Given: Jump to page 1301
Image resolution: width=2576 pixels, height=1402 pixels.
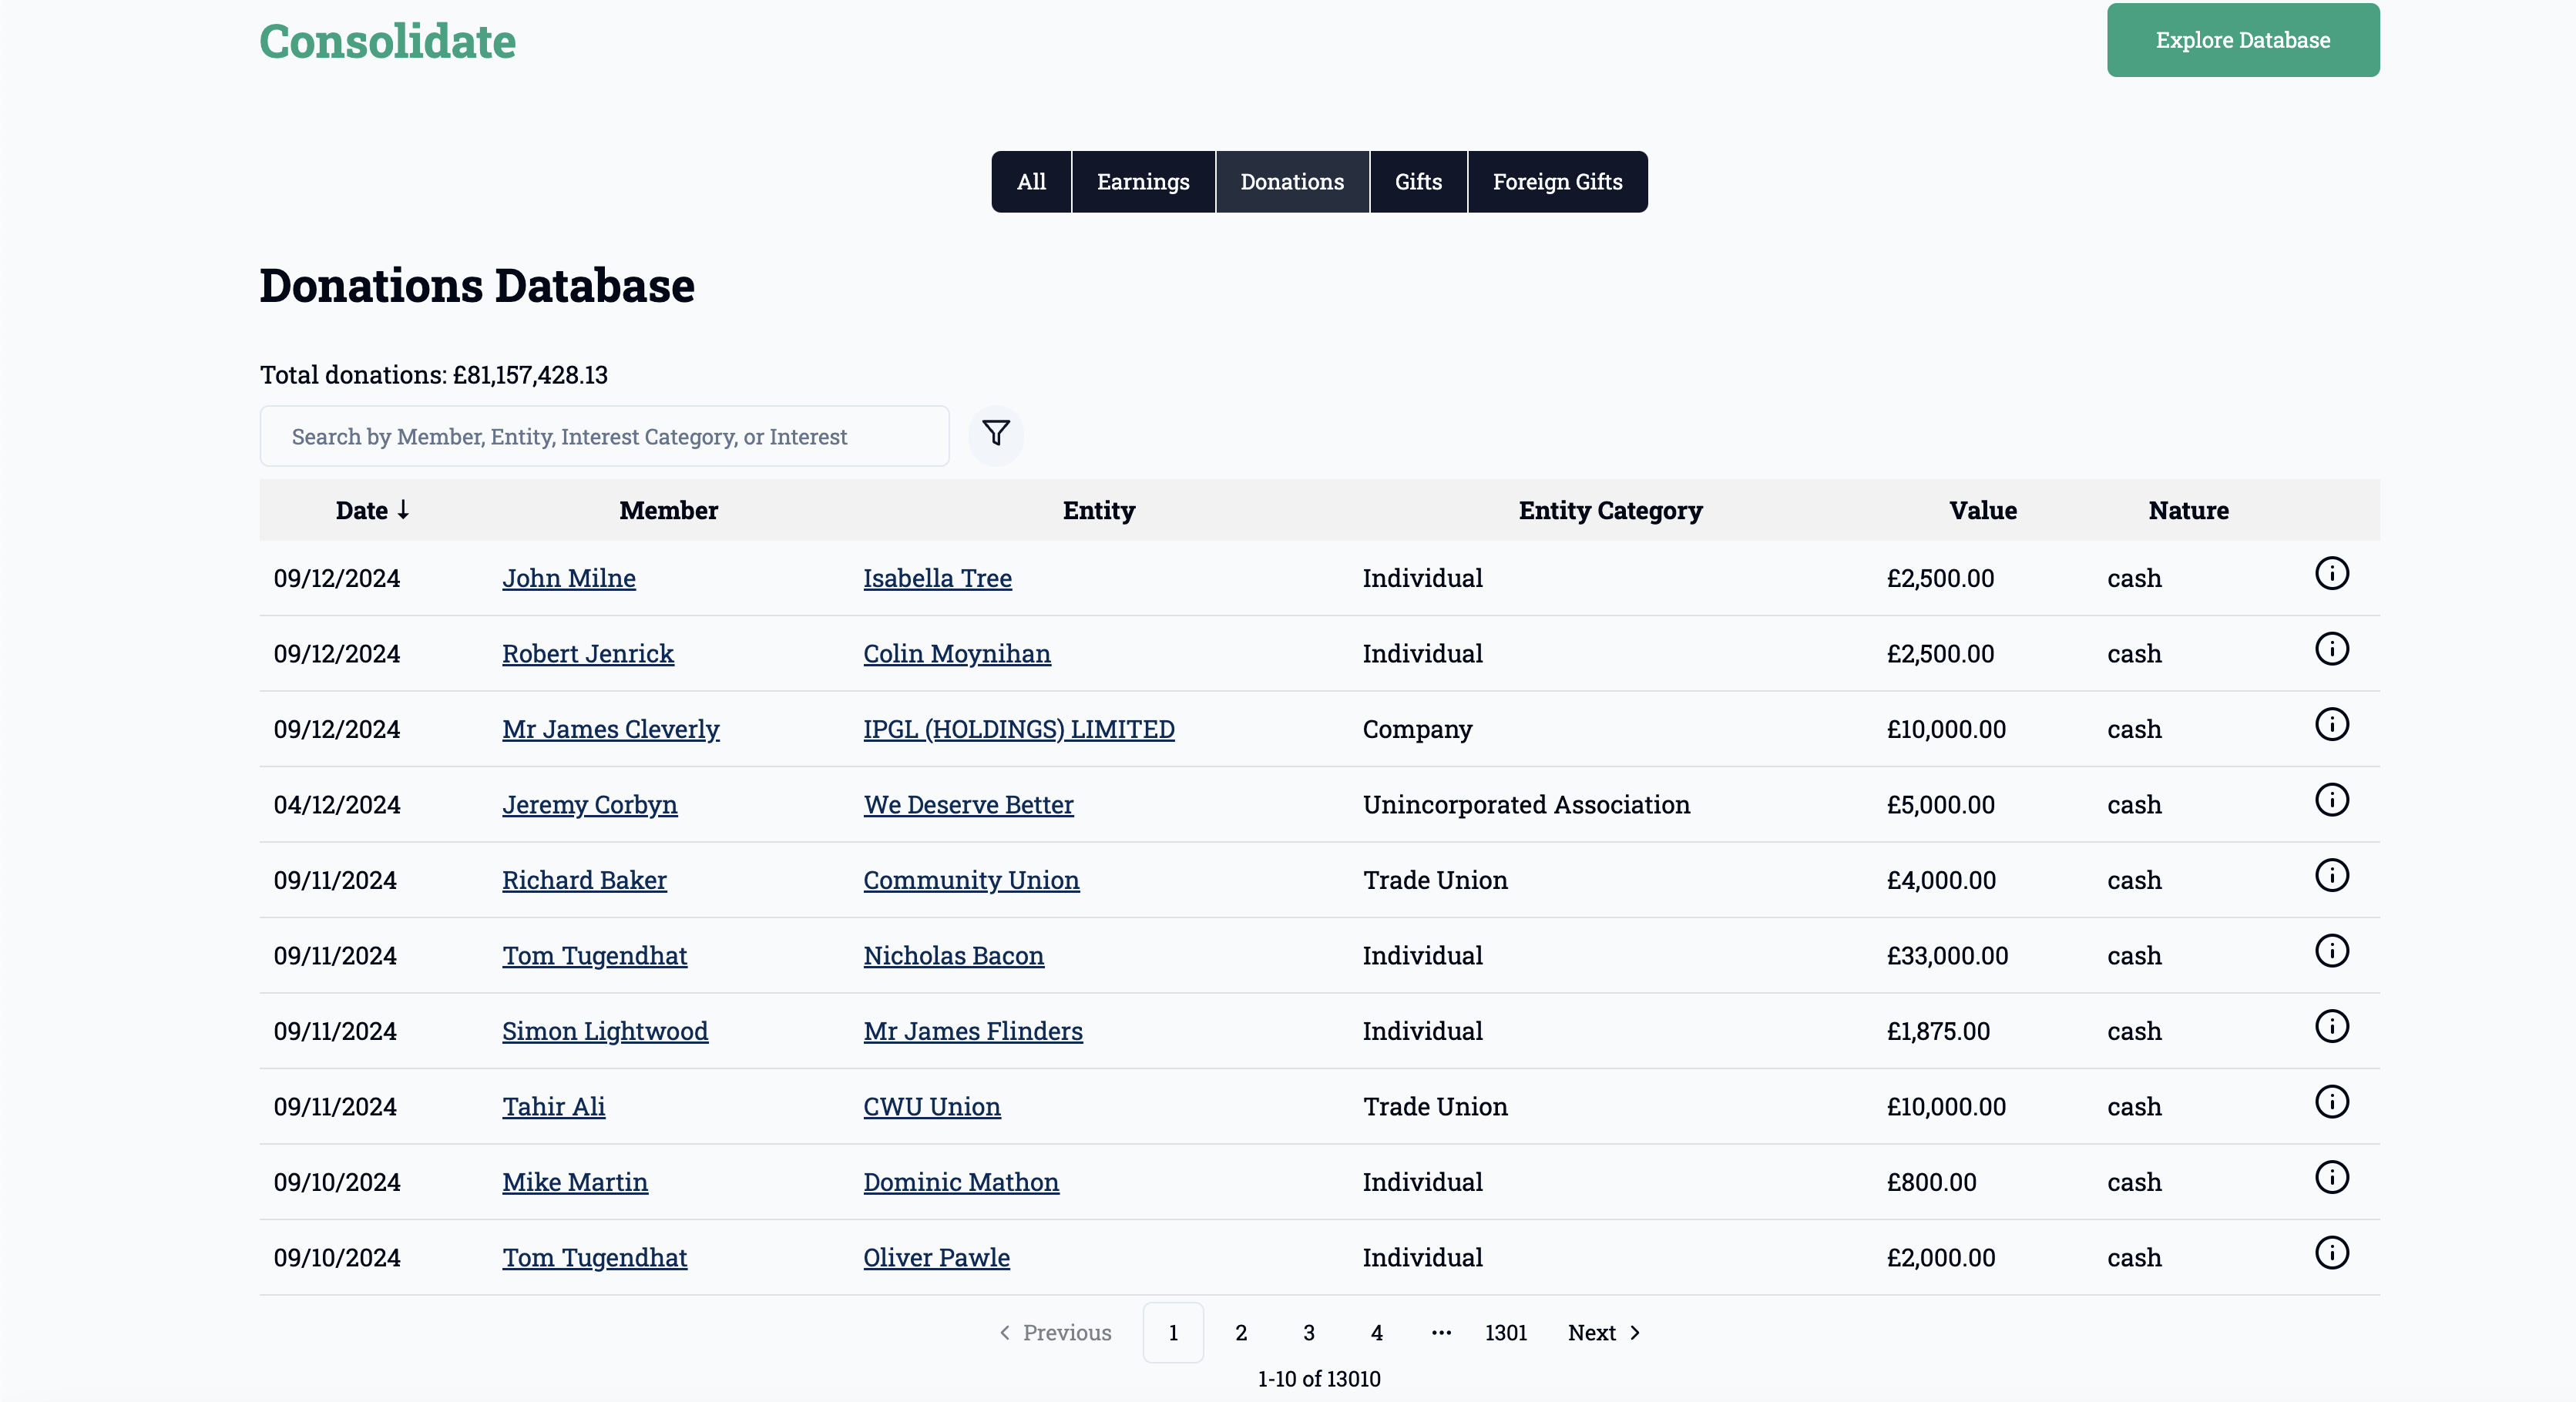Looking at the screenshot, I should 1505,1333.
